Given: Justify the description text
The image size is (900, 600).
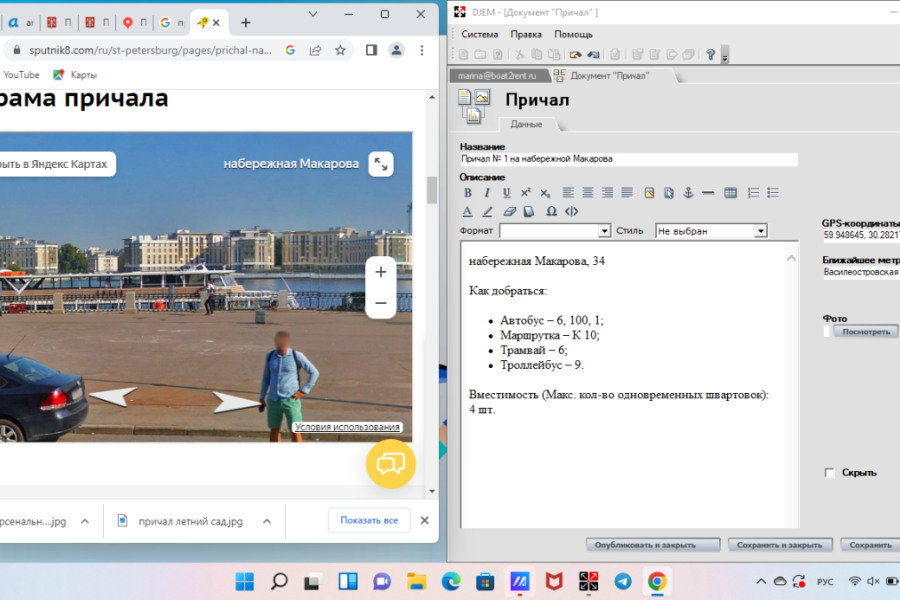Looking at the screenshot, I should (627, 193).
